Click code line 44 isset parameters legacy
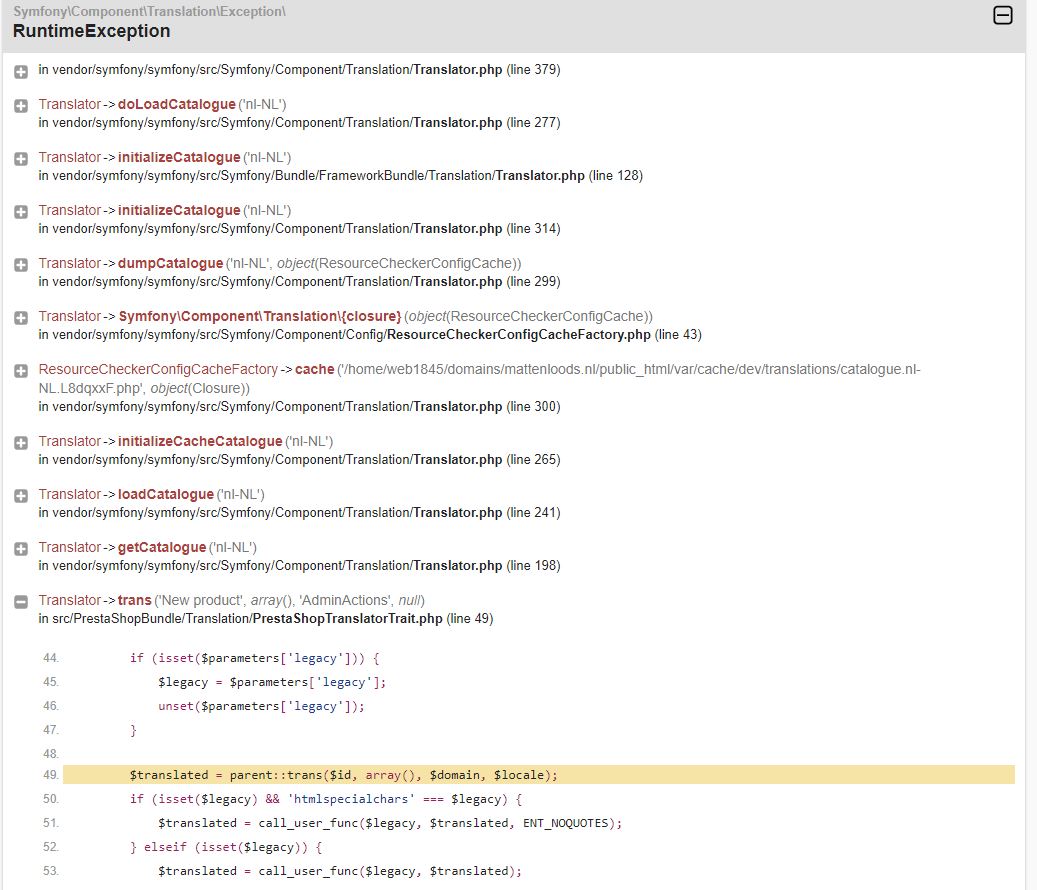Viewport: 1037px width, 890px height. tap(255, 658)
